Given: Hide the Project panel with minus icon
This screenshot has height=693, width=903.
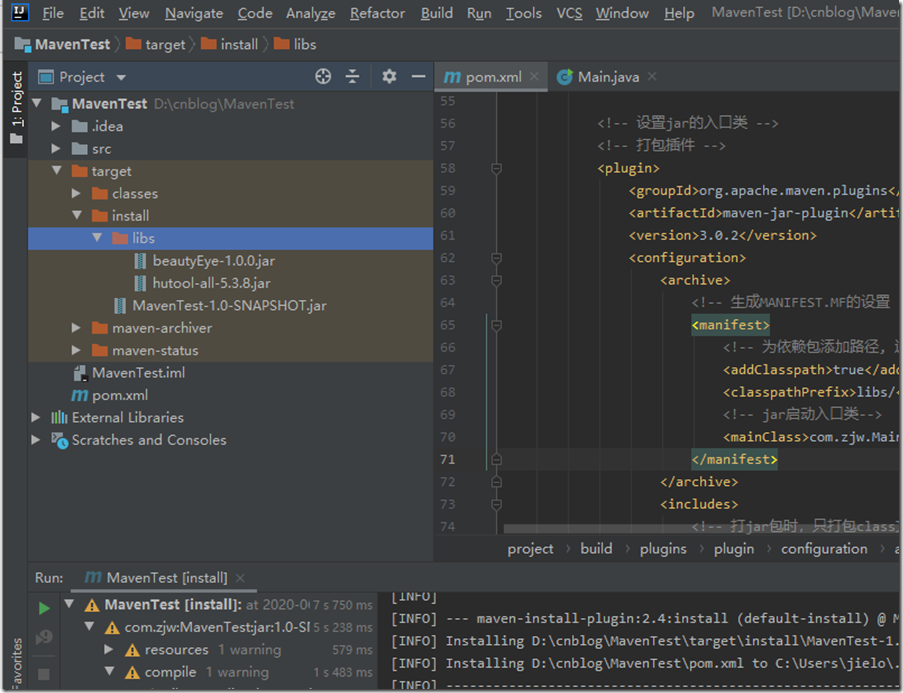Looking at the screenshot, I should 419,76.
